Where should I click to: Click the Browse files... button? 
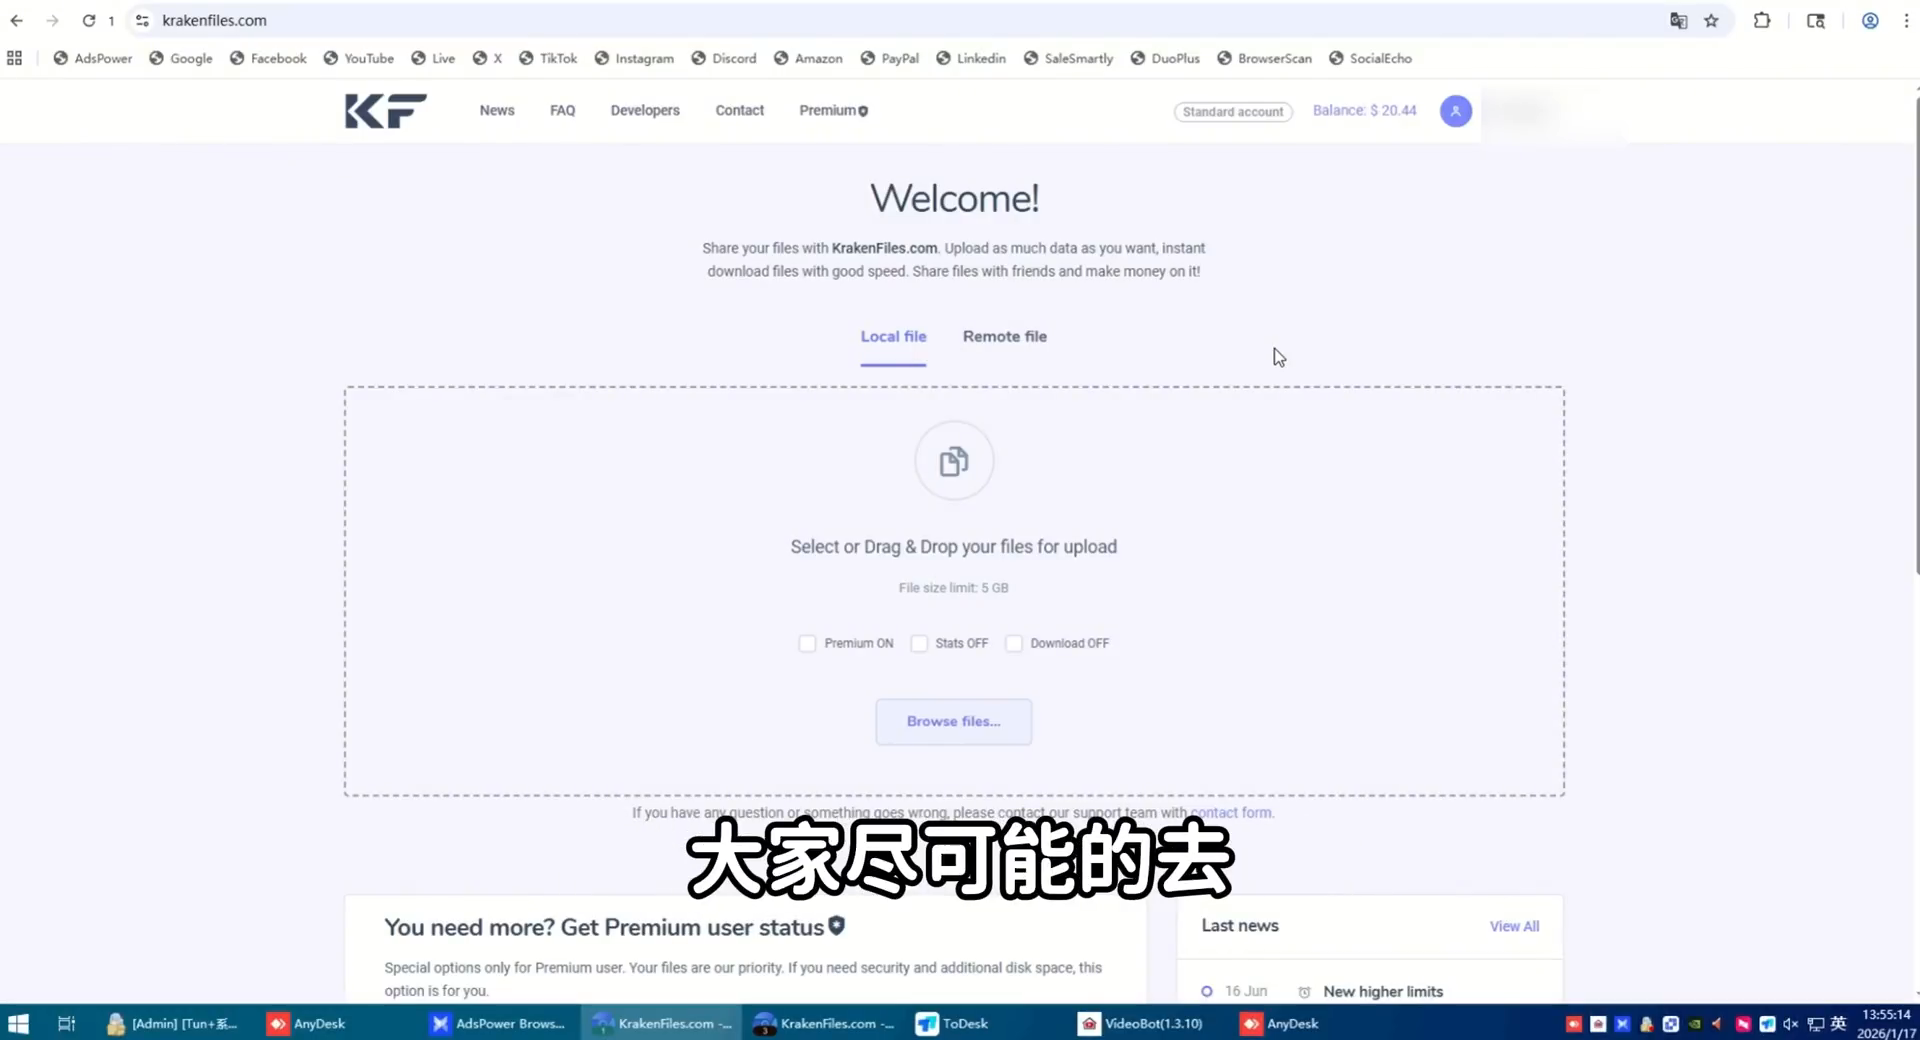pyautogui.click(x=953, y=721)
